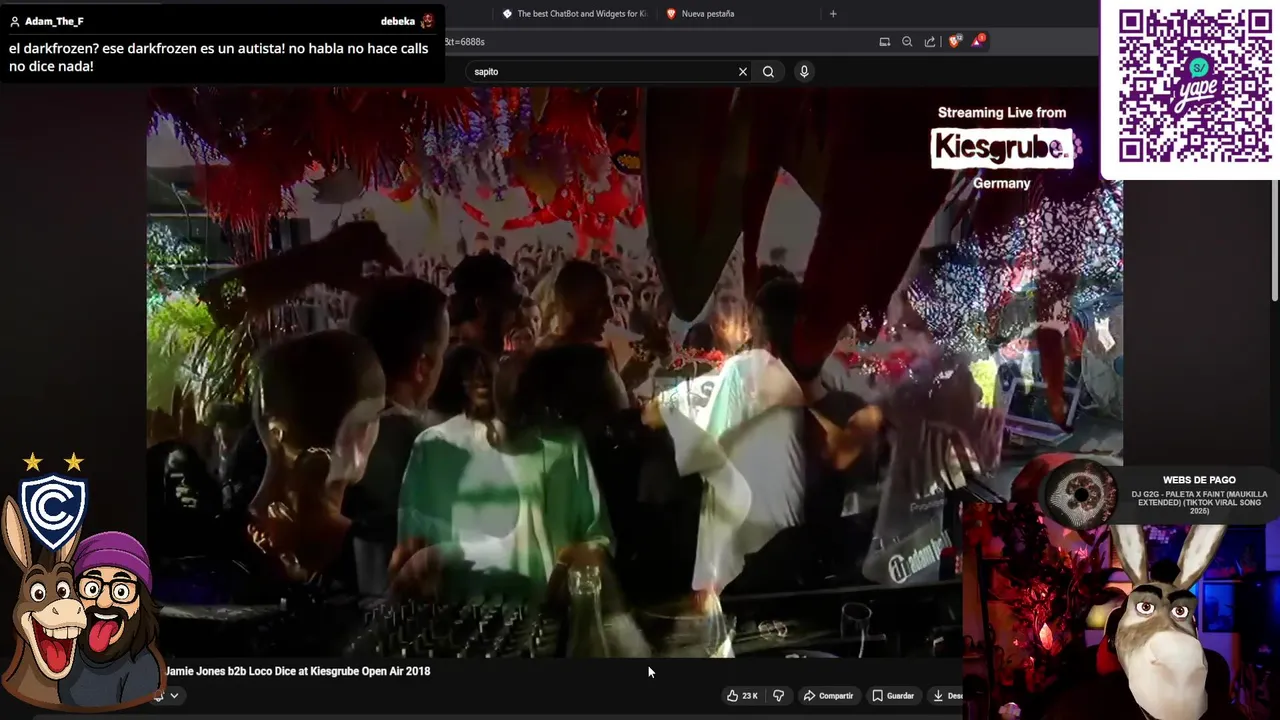Open the zoom-out magnifier in address bar

point(907,42)
